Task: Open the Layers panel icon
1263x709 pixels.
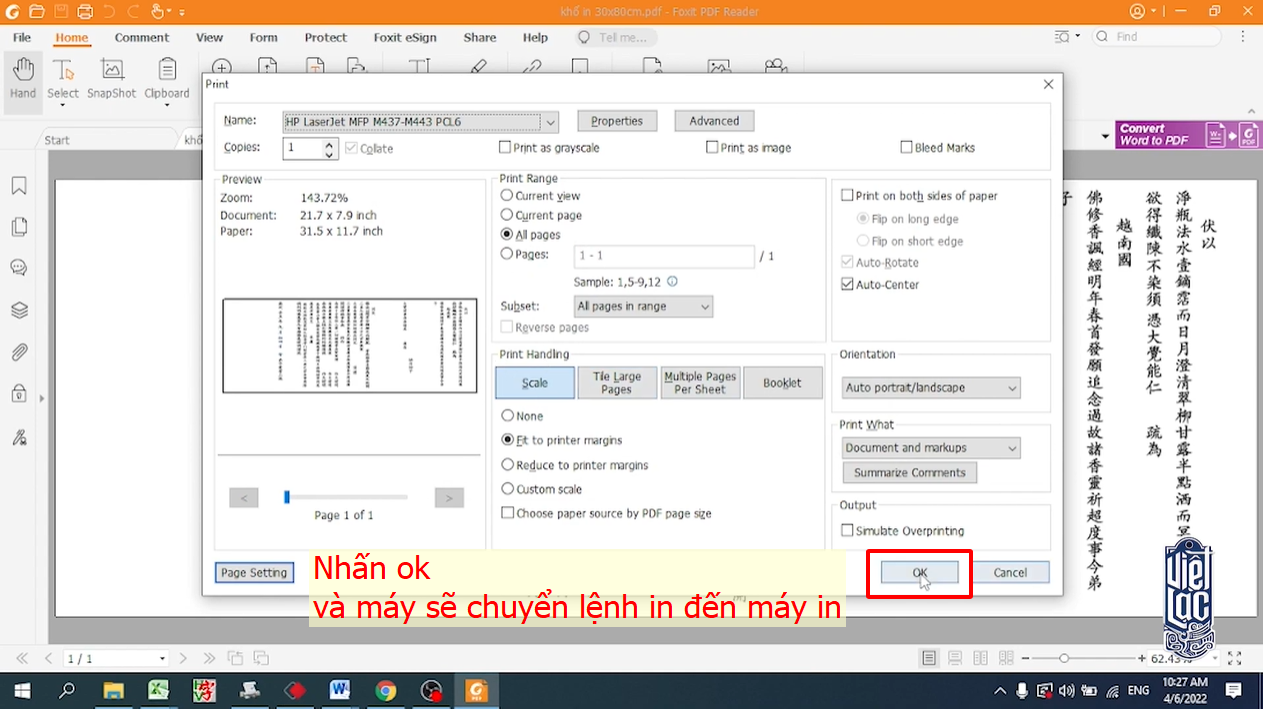Action: [19, 310]
